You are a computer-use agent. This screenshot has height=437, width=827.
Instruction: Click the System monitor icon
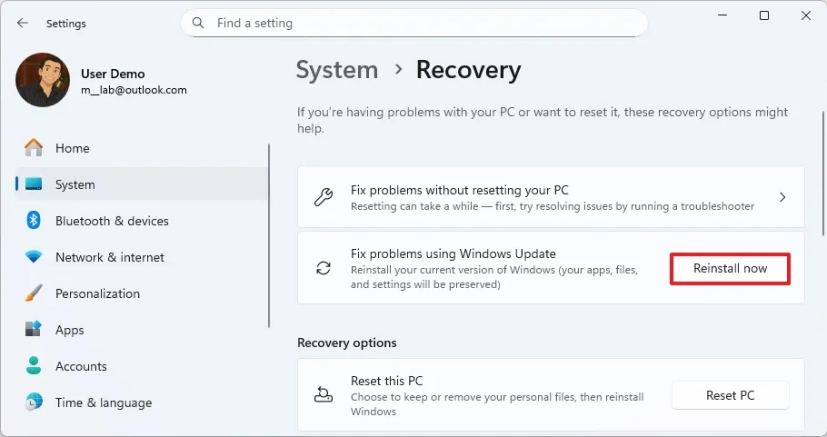tap(34, 184)
